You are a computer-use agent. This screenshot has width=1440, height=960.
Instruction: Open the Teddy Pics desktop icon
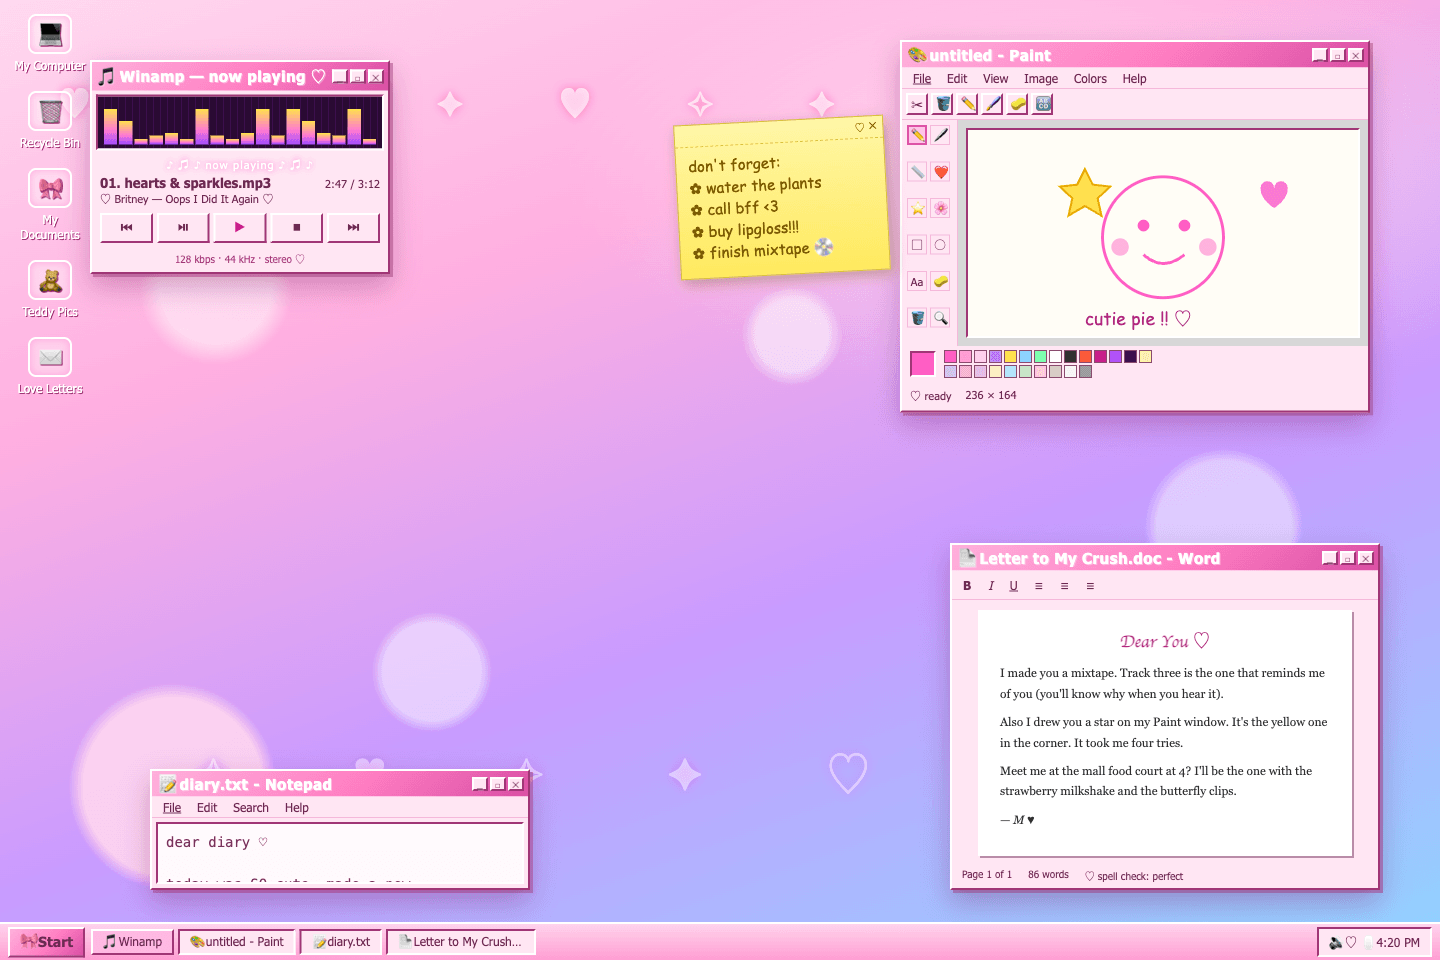pyautogui.click(x=50, y=290)
